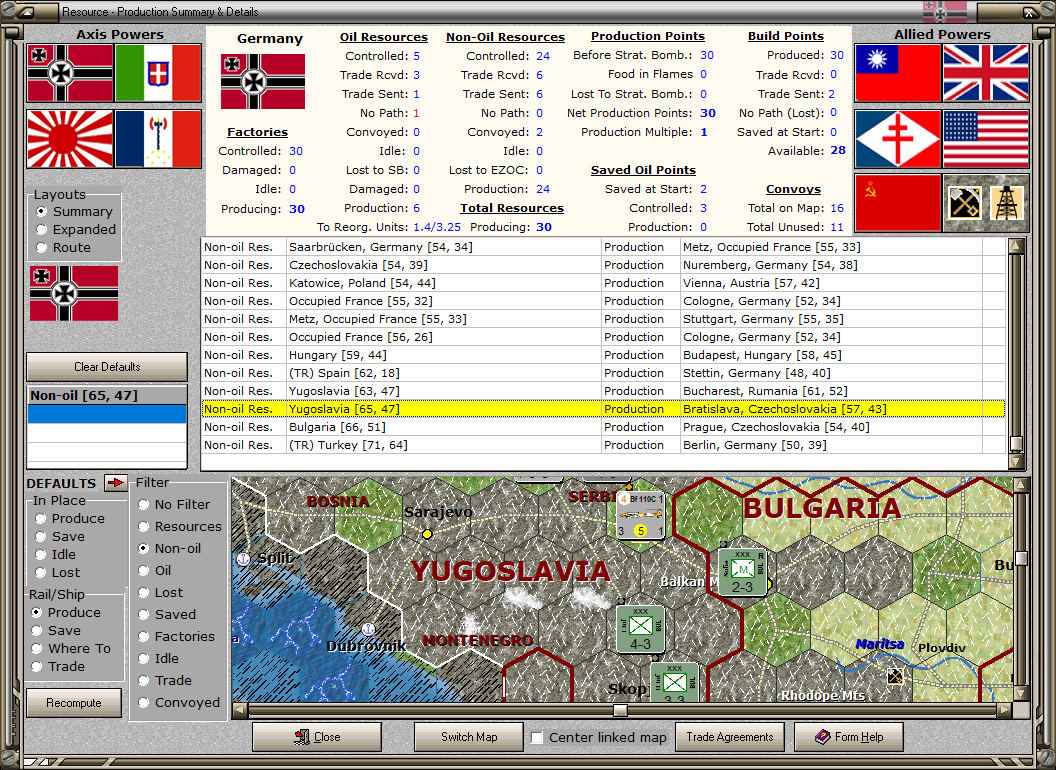Click the oil derrick icon
The height and width of the screenshot is (770, 1056).
(1007, 203)
